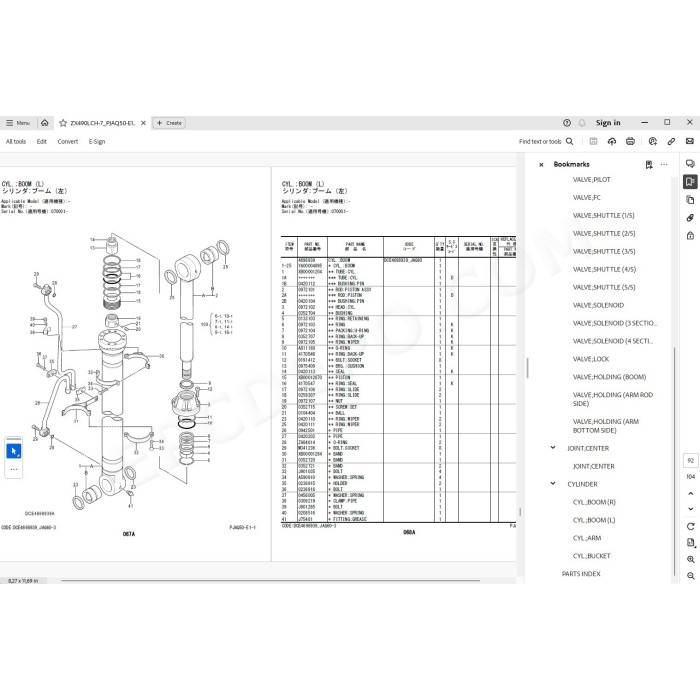The height and width of the screenshot is (700, 700).
Task: Open the Edit menu
Action: coord(42,142)
